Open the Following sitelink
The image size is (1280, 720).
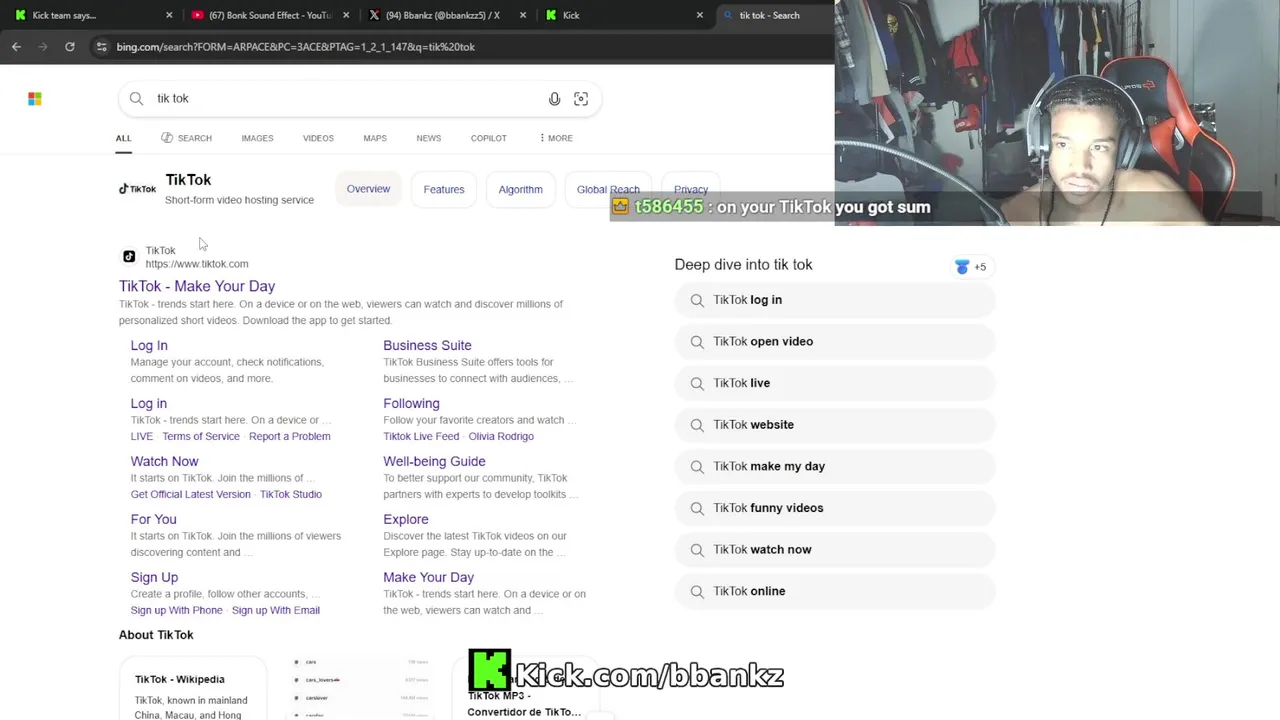pos(411,403)
